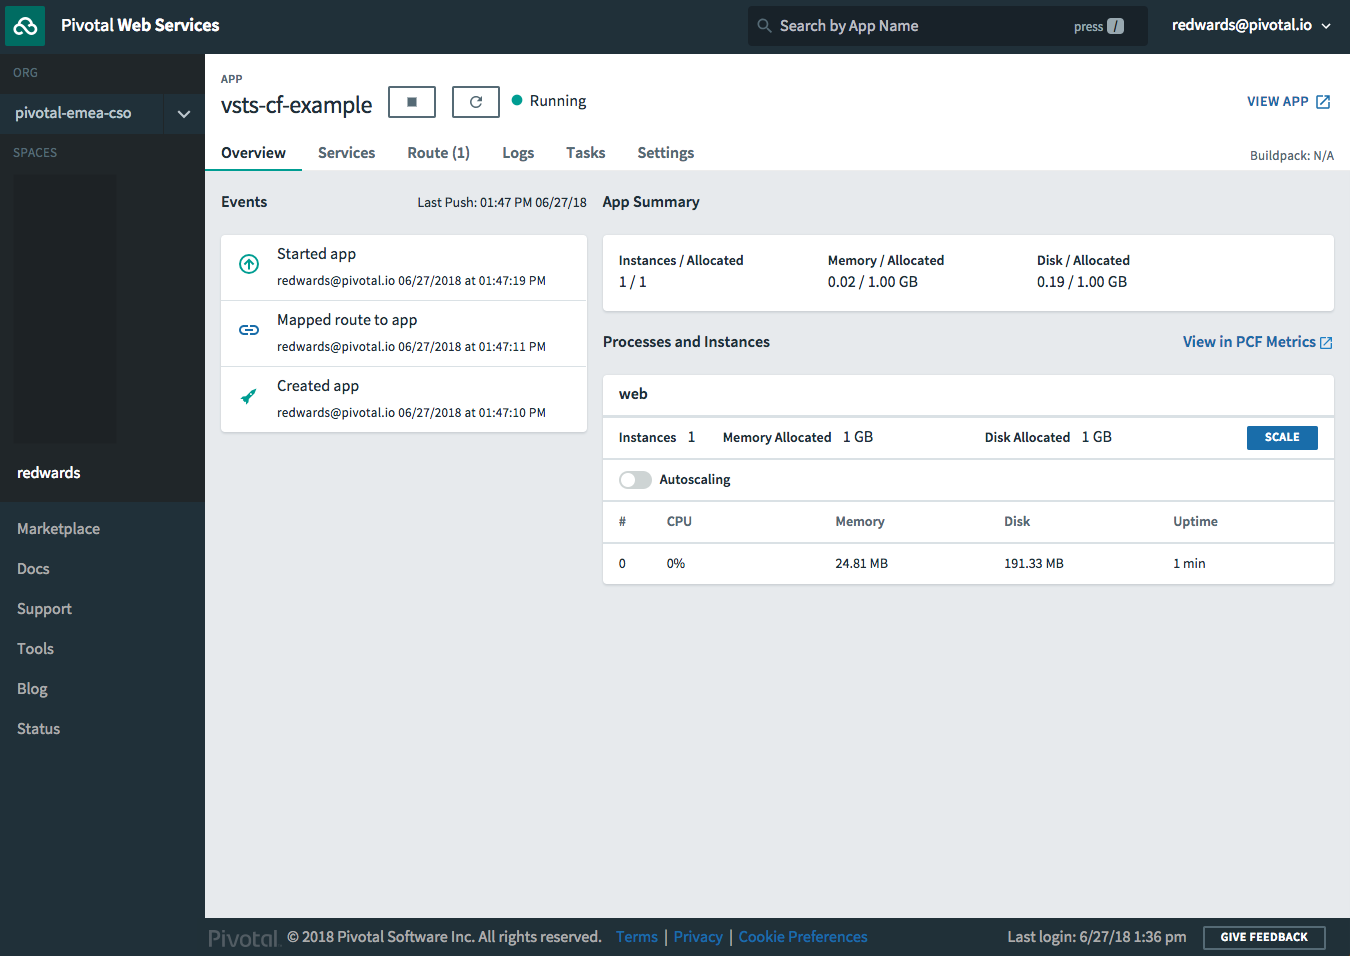
Task: Click the 1 min uptime value
Action: point(1189,564)
